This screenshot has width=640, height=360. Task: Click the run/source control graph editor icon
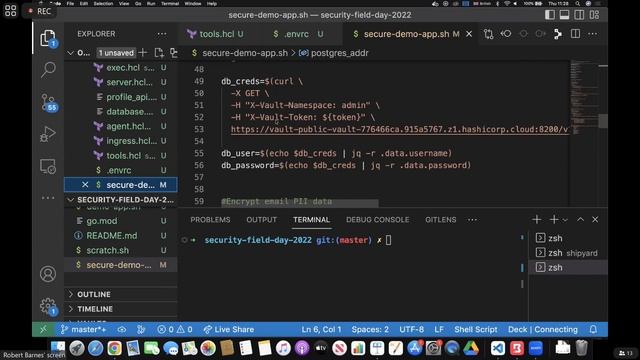(558, 34)
